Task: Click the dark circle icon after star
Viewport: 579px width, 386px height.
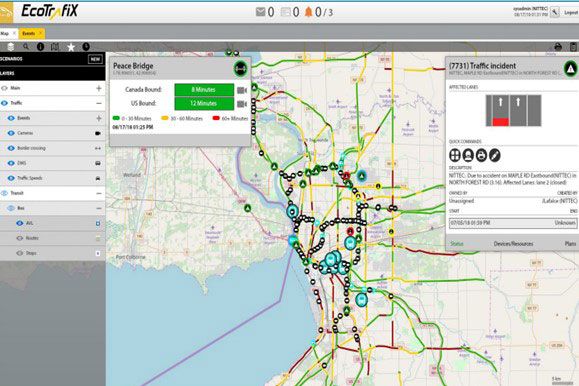Action: pyautogui.click(x=86, y=47)
